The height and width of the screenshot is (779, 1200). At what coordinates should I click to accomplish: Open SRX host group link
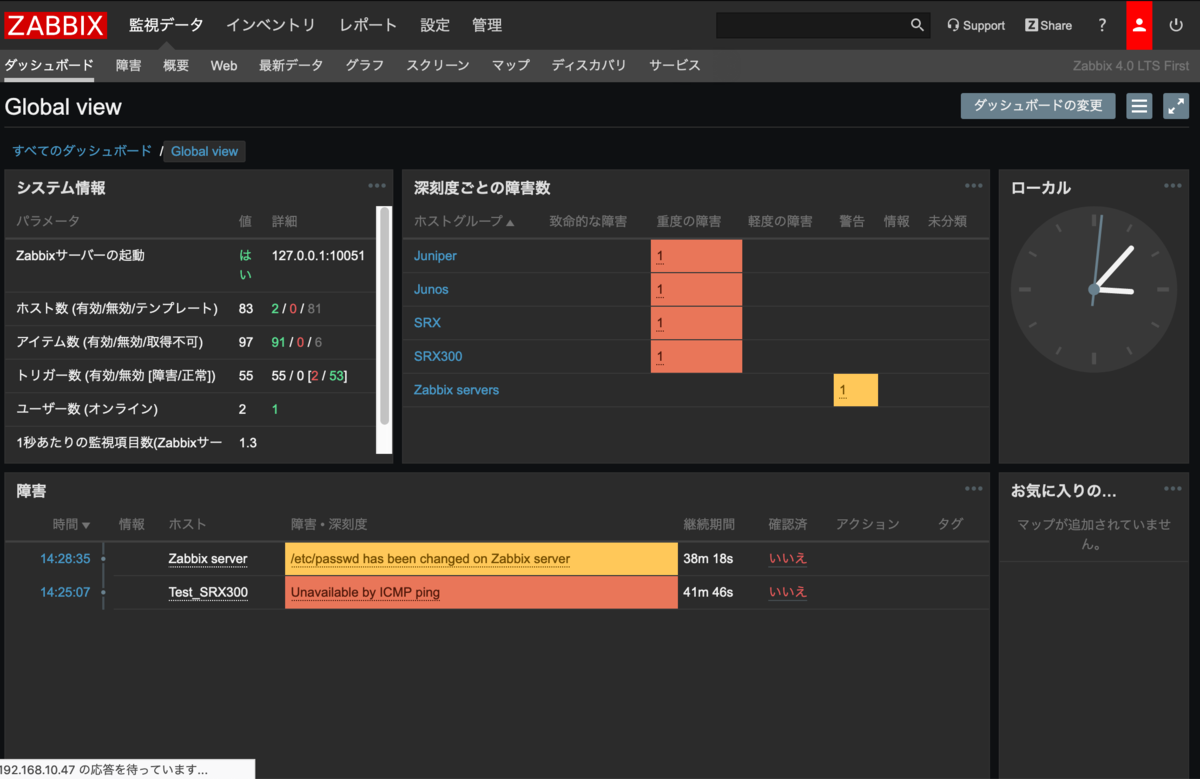(427, 323)
